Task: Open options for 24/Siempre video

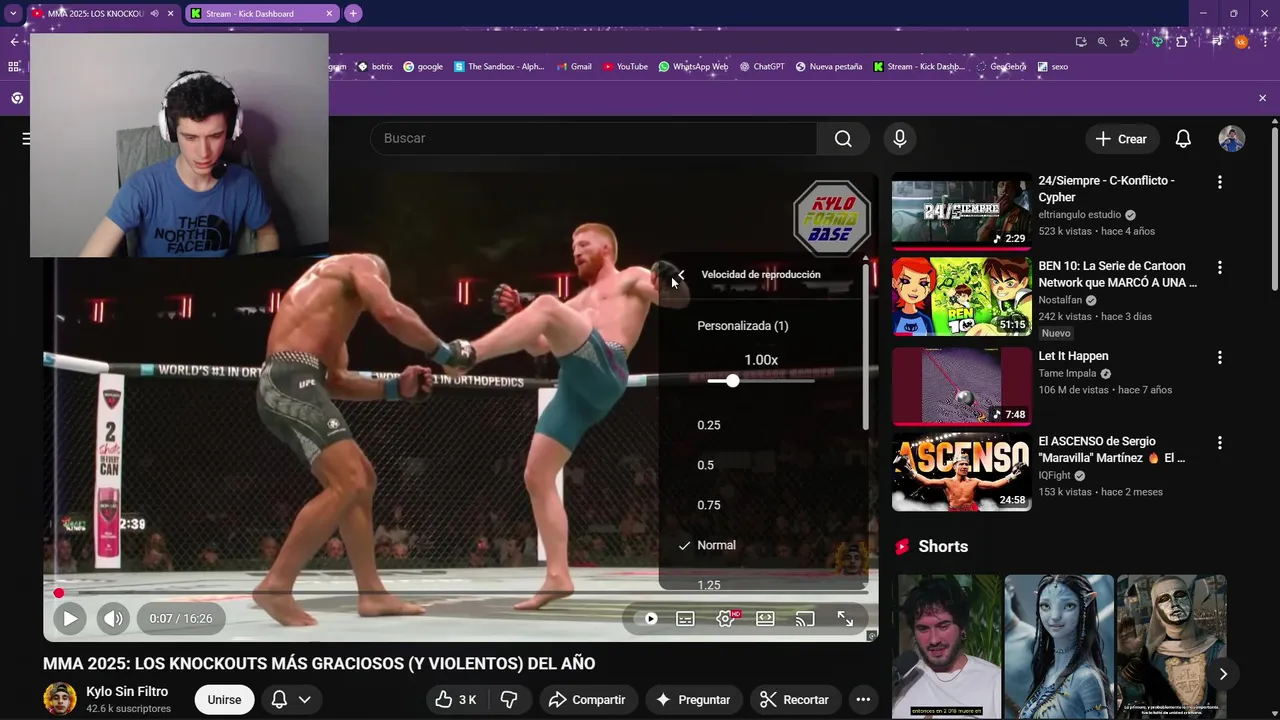Action: pos(1219,182)
